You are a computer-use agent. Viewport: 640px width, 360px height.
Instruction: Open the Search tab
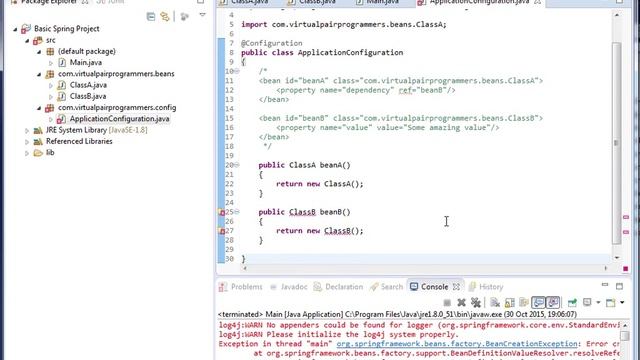pos(387,287)
